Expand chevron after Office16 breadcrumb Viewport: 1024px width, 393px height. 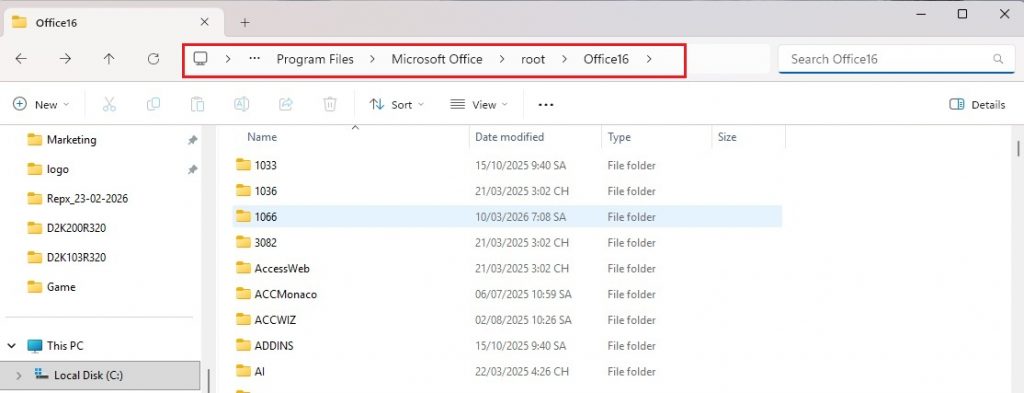[x=648, y=59]
